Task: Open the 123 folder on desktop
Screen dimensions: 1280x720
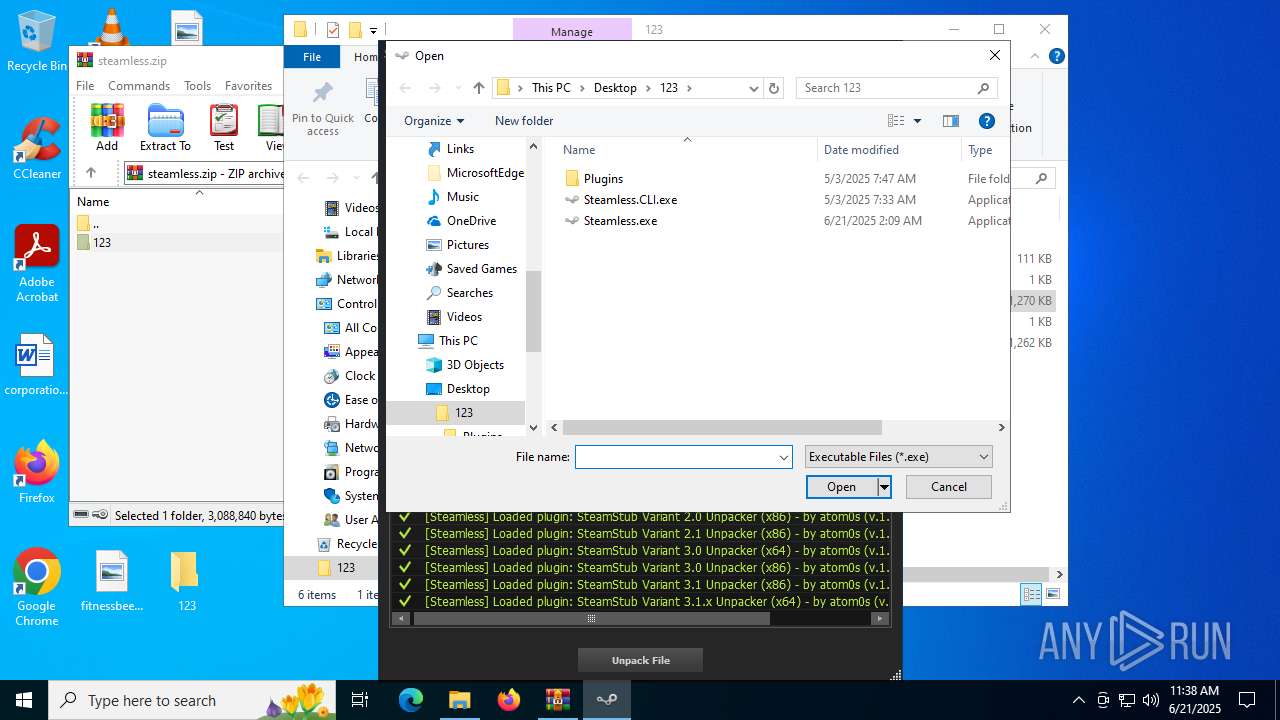Action: pyautogui.click(x=186, y=581)
